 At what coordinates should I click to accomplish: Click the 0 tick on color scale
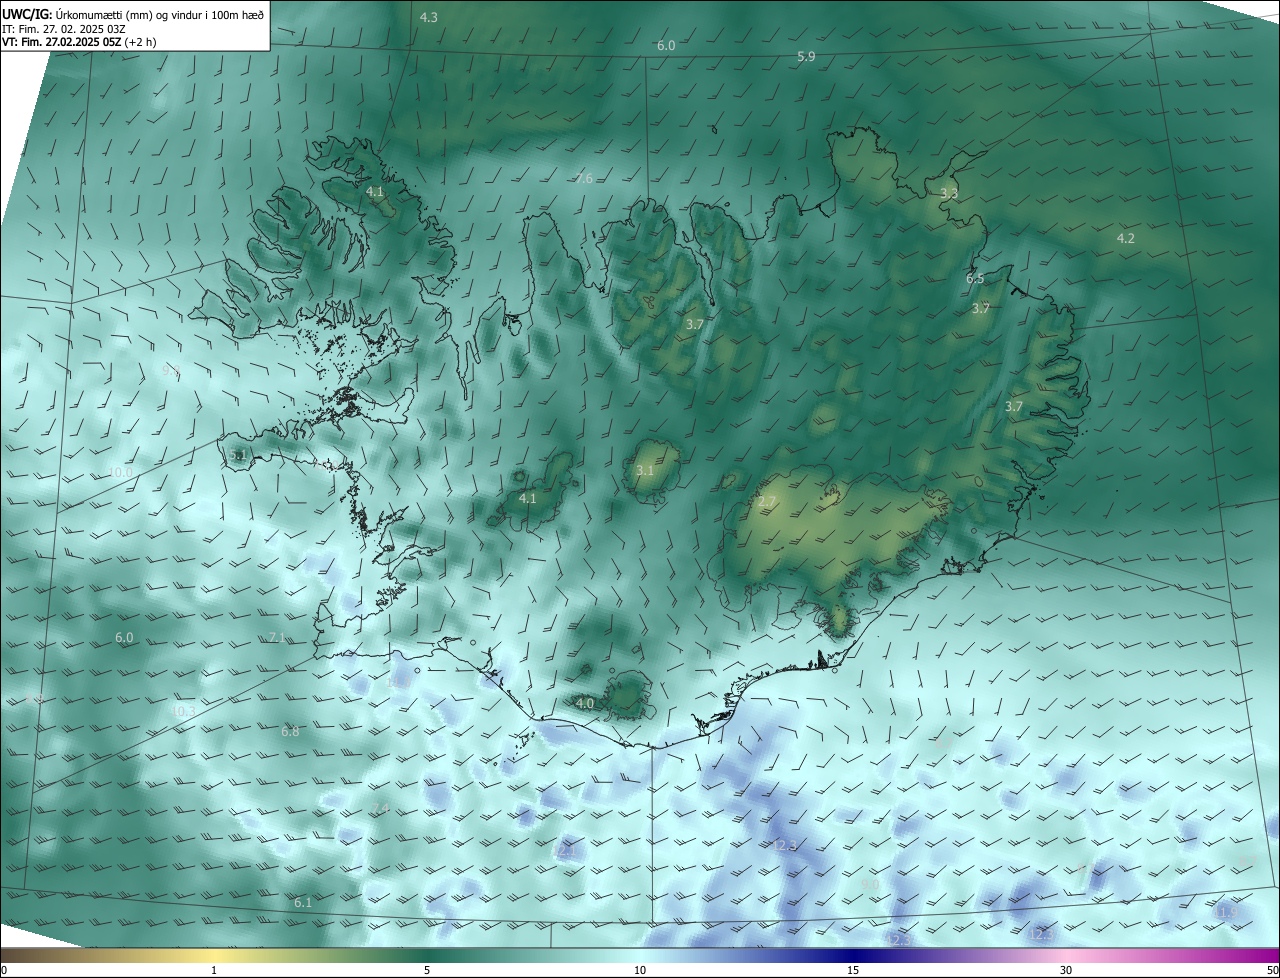[4, 970]
